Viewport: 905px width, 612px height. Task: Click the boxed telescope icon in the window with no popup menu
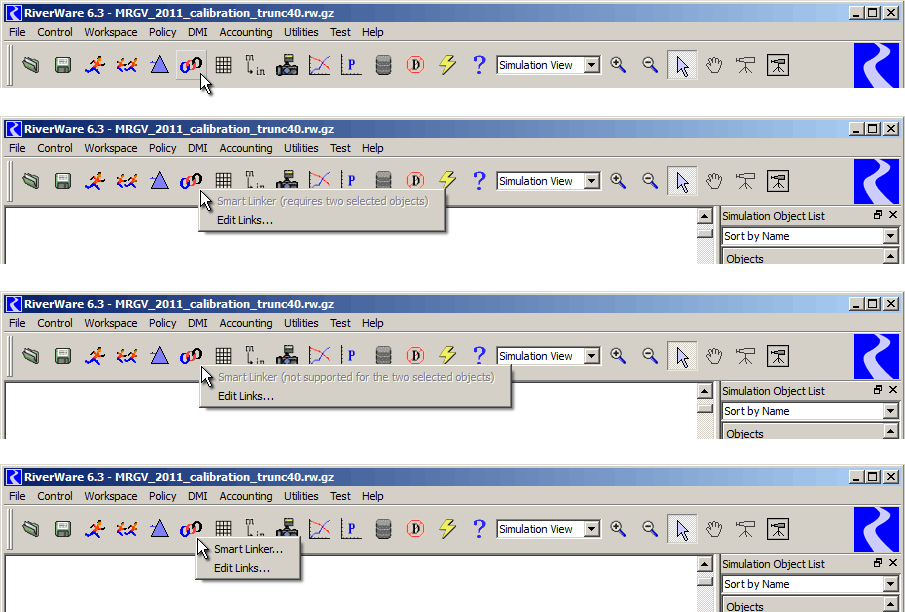click(778, 65)
